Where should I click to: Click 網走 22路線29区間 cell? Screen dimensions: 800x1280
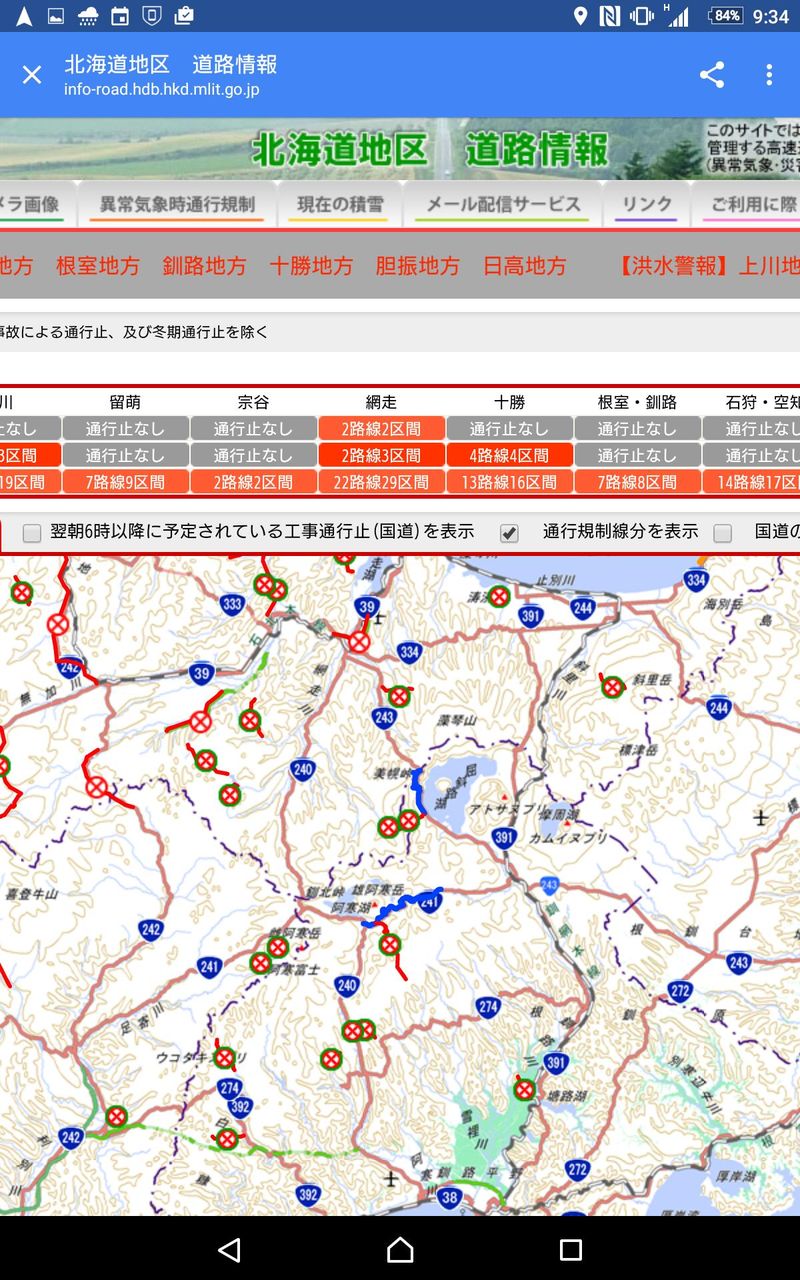pos(381,482)
